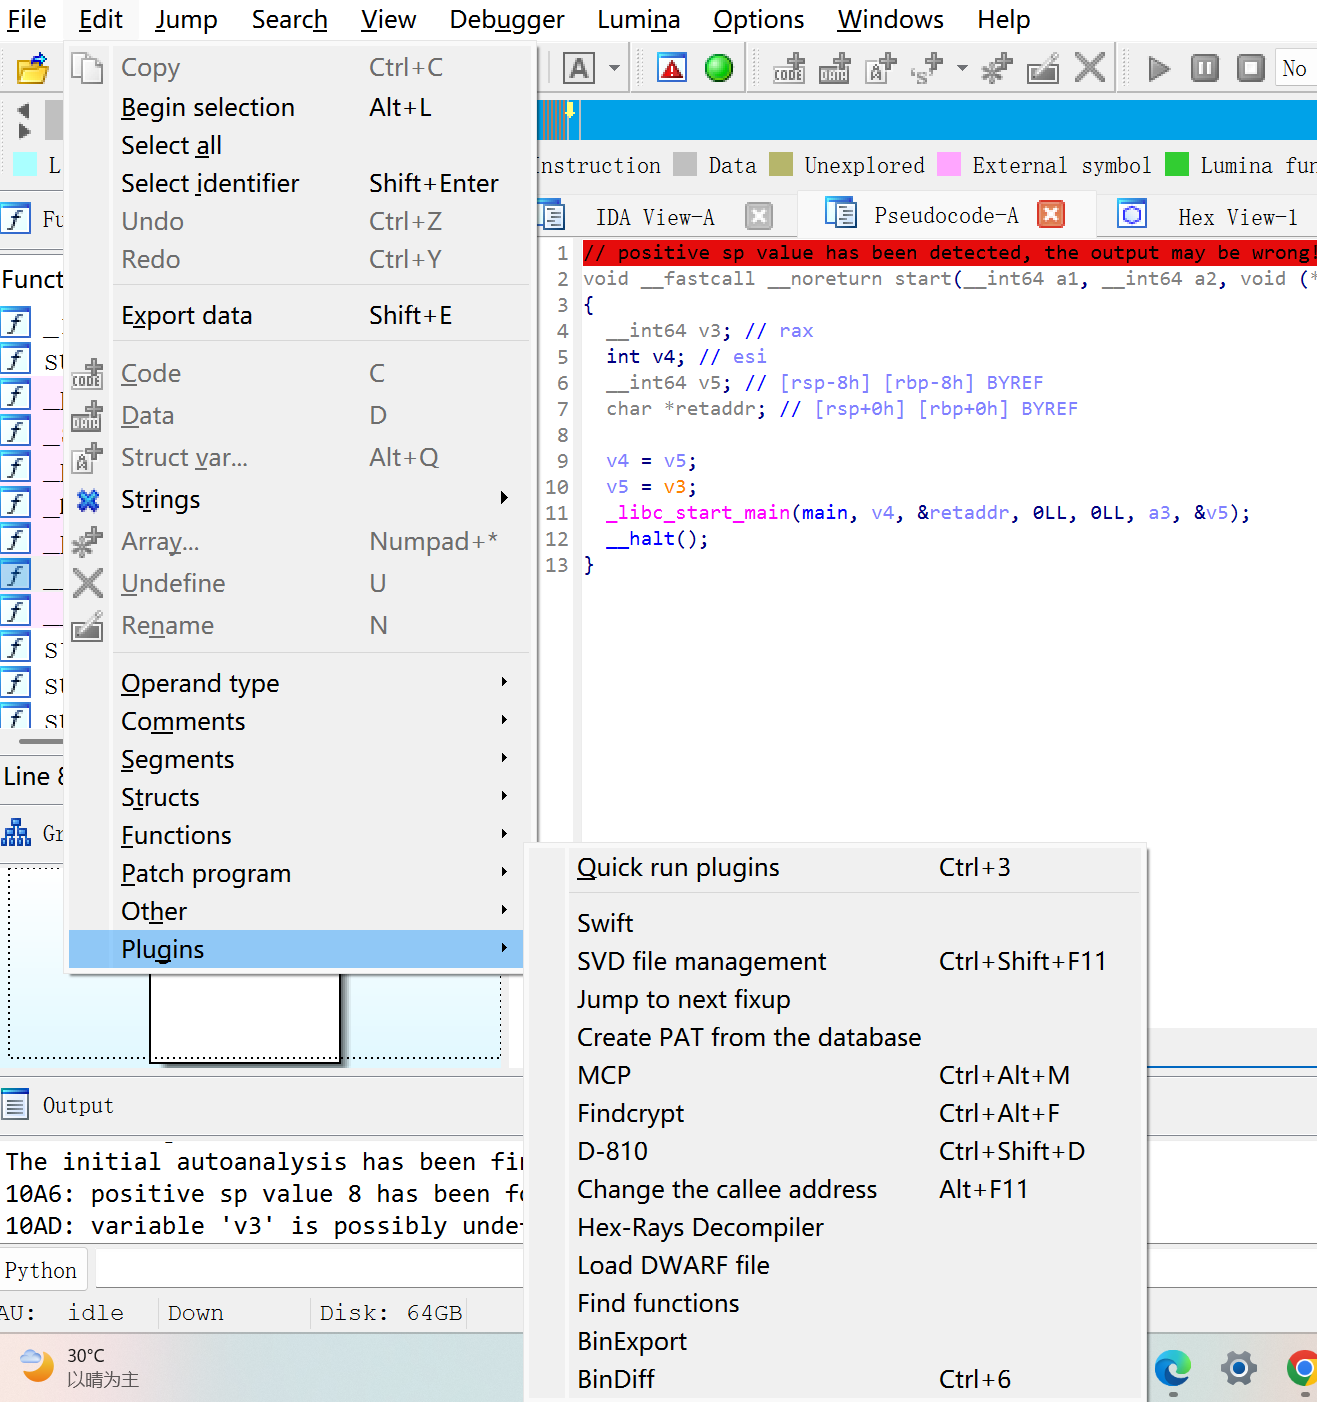
Task: Open the Jump menu
Action: [x=186, y=19]
